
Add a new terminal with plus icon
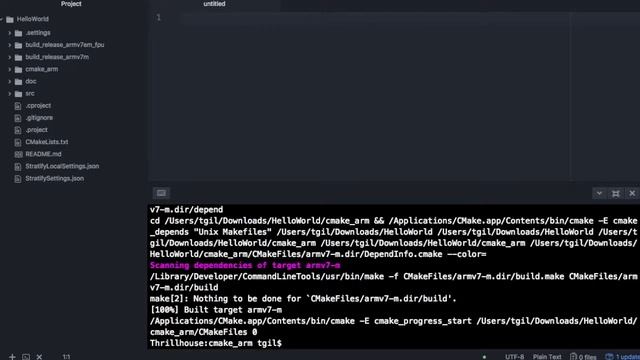tap(12, 357)
